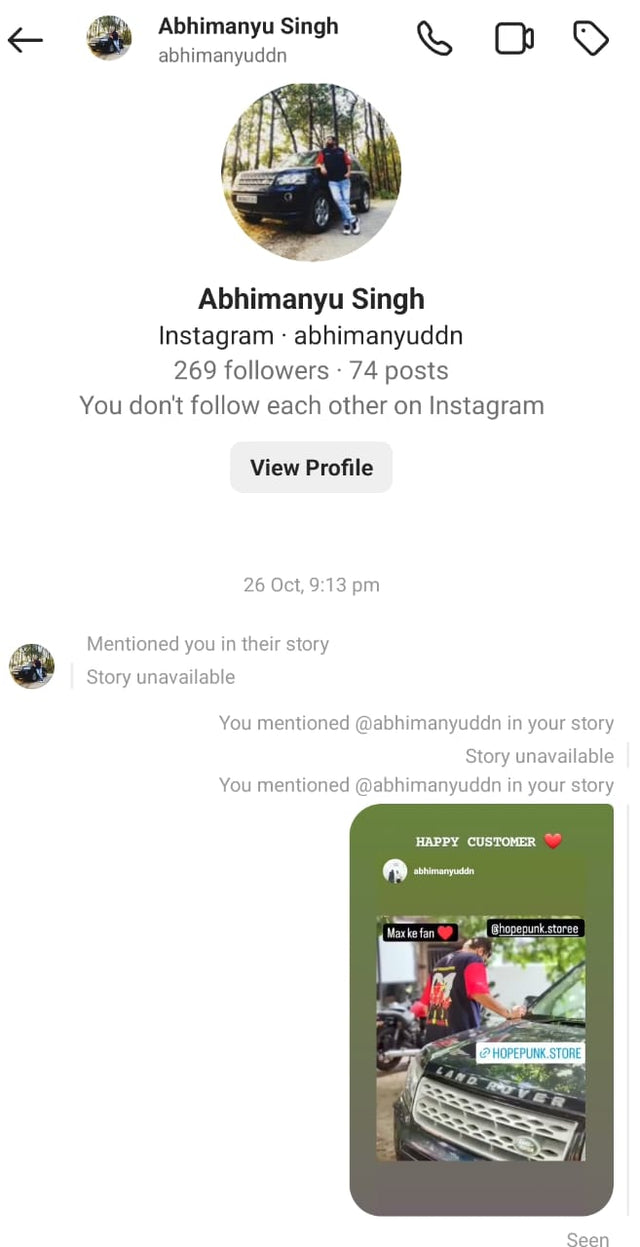640x1247 pixels.
Task: Tap the header name Abhimanyu Singh
Action: 248,26
